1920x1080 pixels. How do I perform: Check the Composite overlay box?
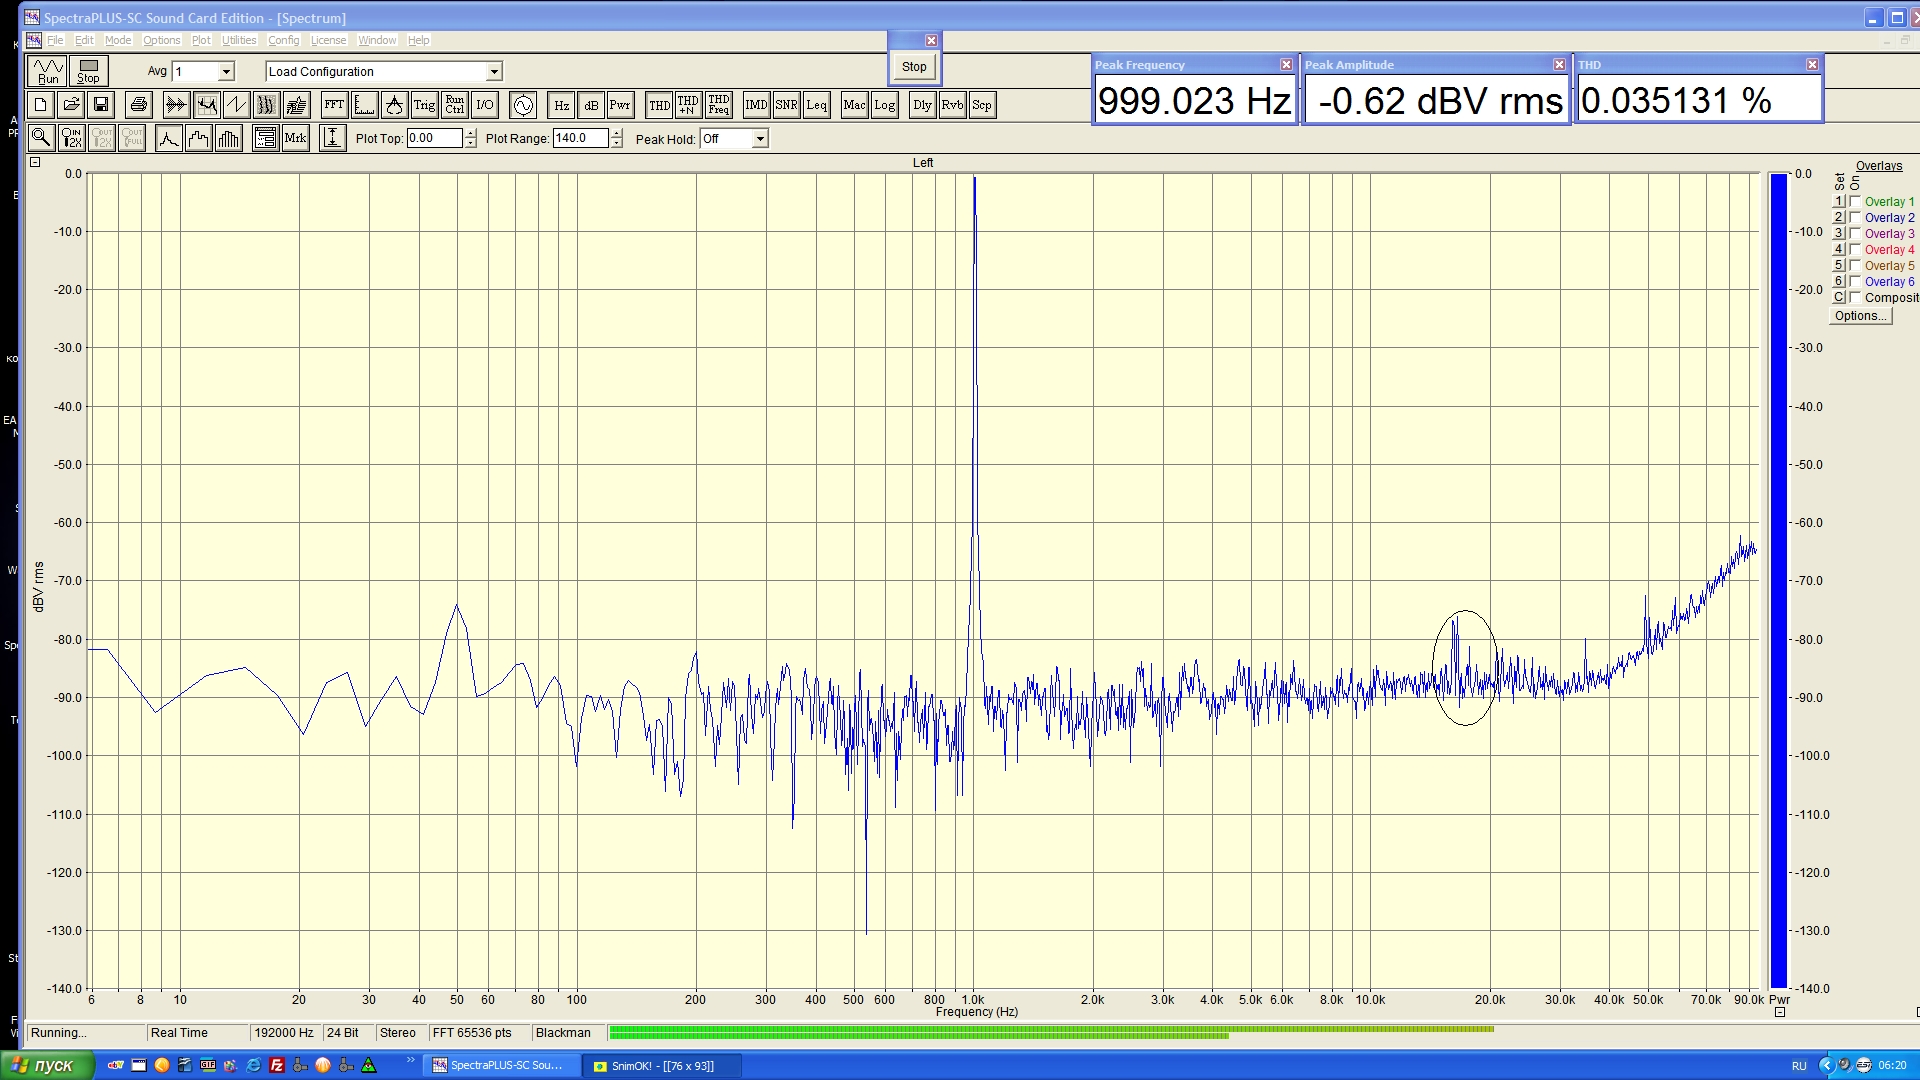(1856, 298)
